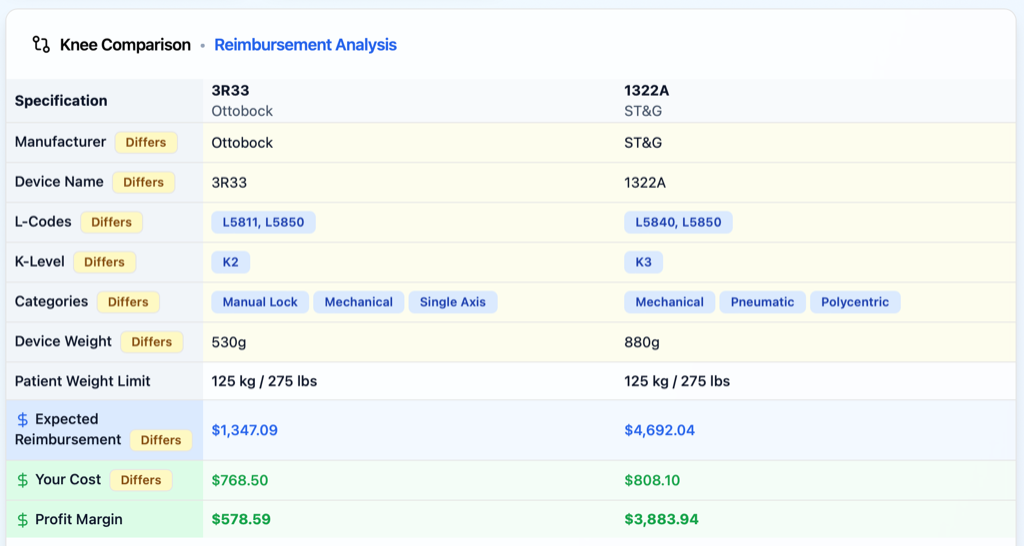Click the compare icon beside Knee Comparison
Viewport: 1024px width, 546px height.
click(x=41, y=44)
